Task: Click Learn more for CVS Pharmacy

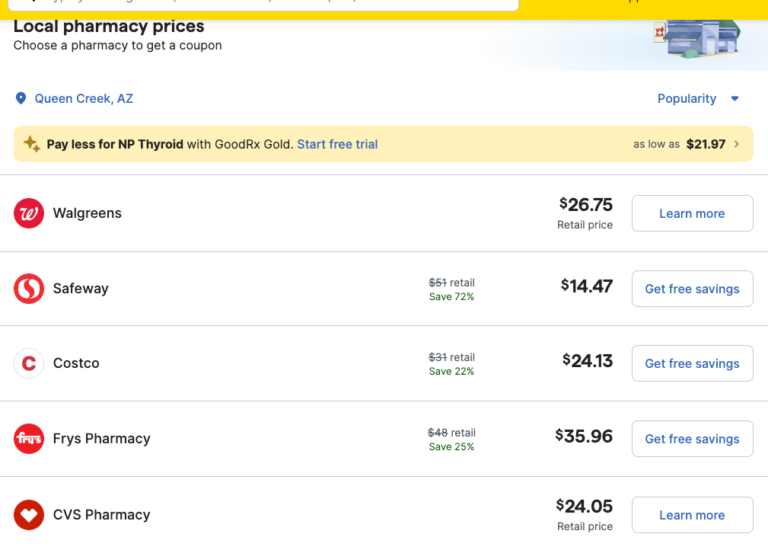Action: (x=692, y=515)
